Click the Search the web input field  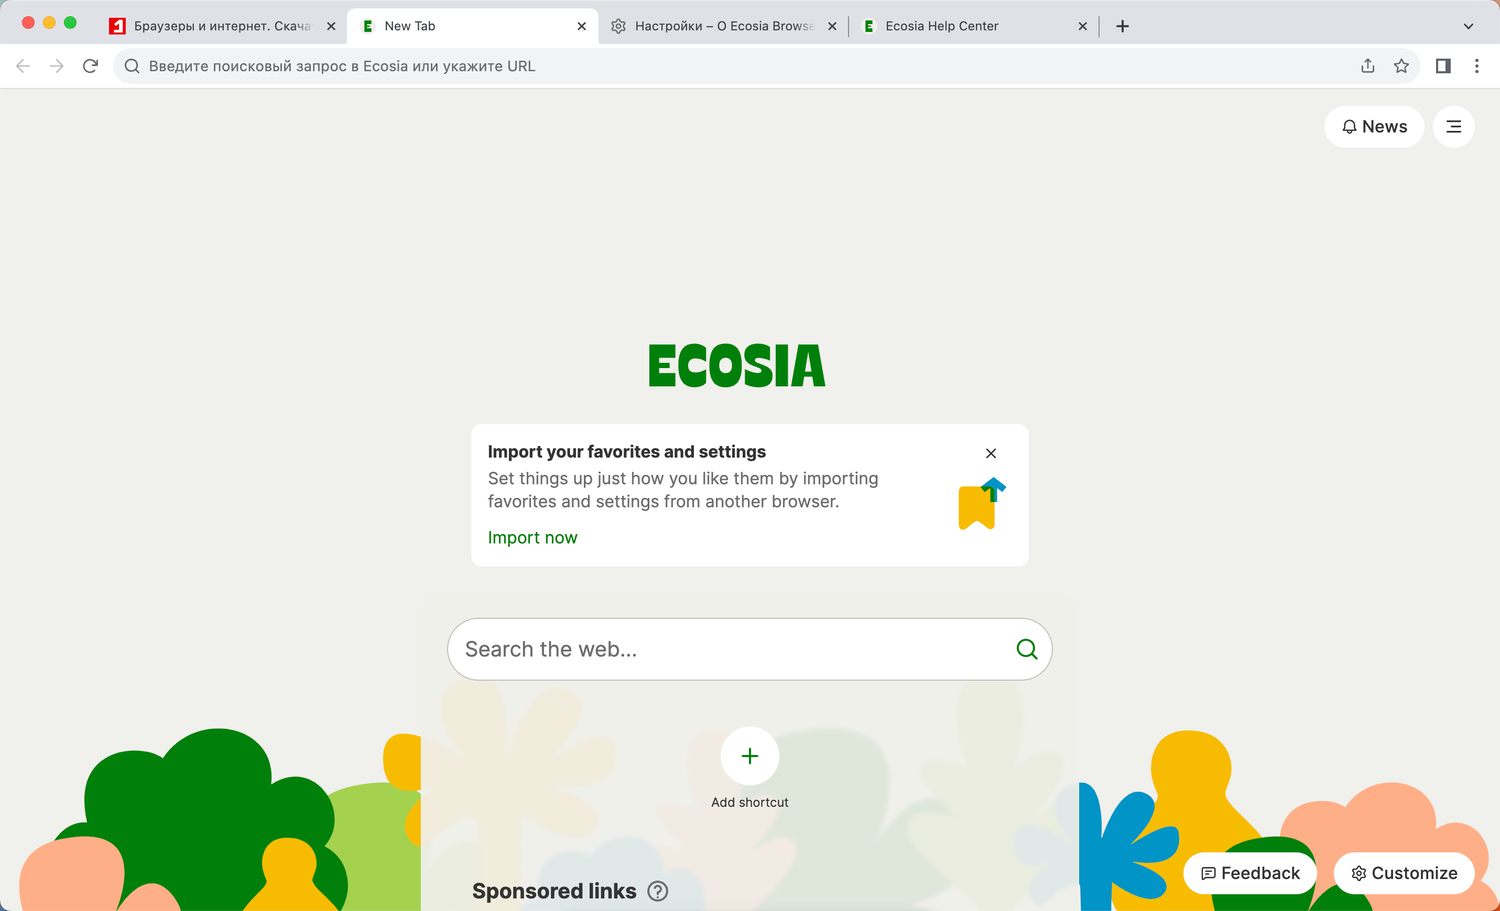pos(730,649)
